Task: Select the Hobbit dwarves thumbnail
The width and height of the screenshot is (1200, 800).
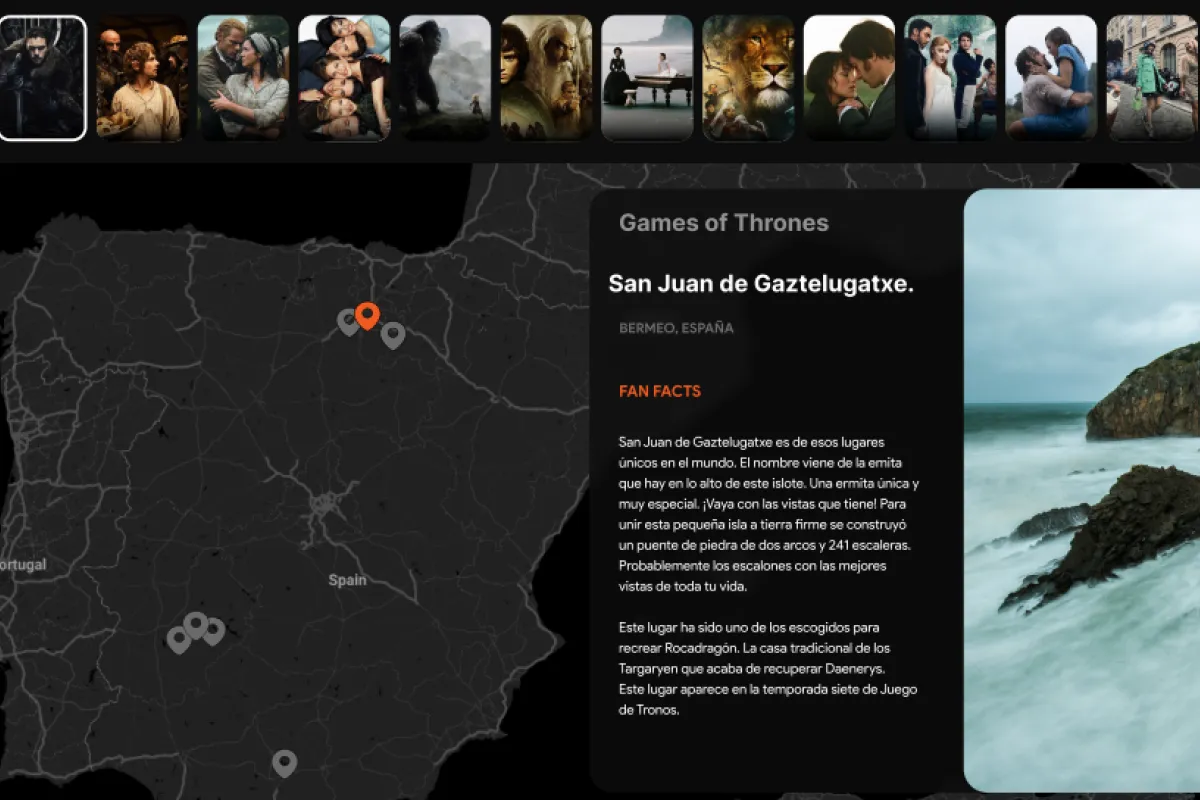Action: pos(143,78)
